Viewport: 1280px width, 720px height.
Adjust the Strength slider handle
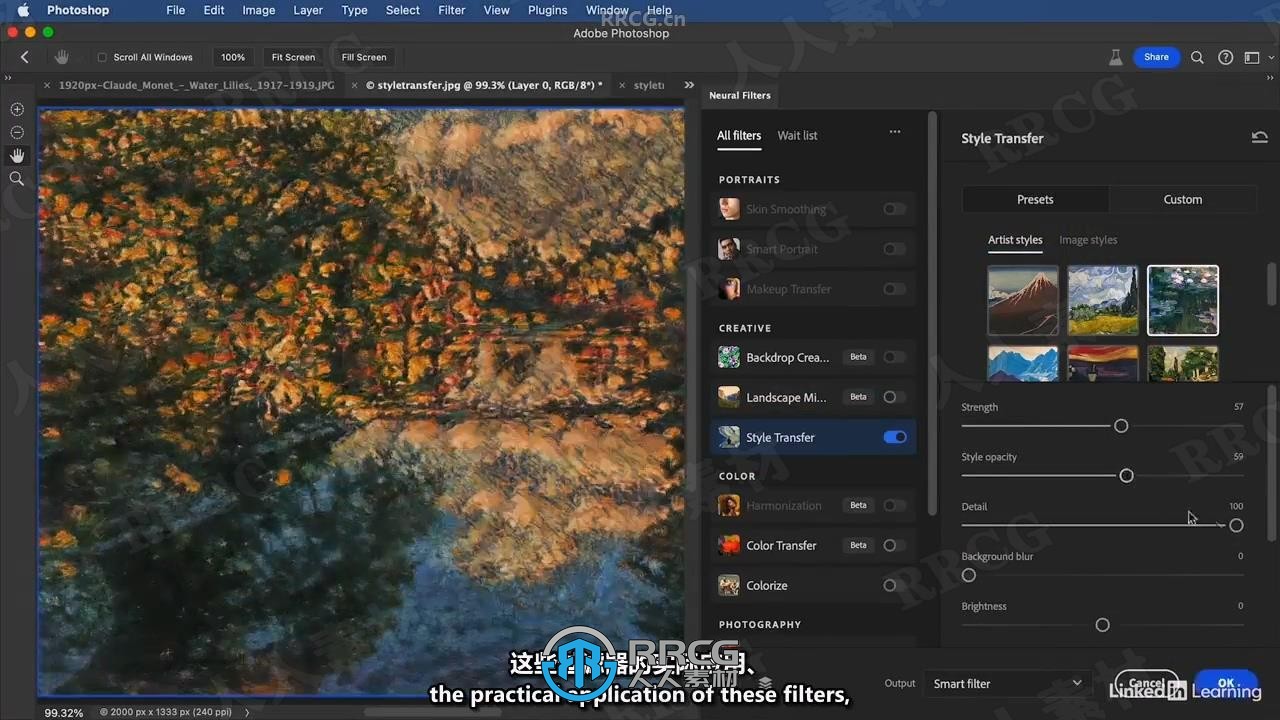1121,426
